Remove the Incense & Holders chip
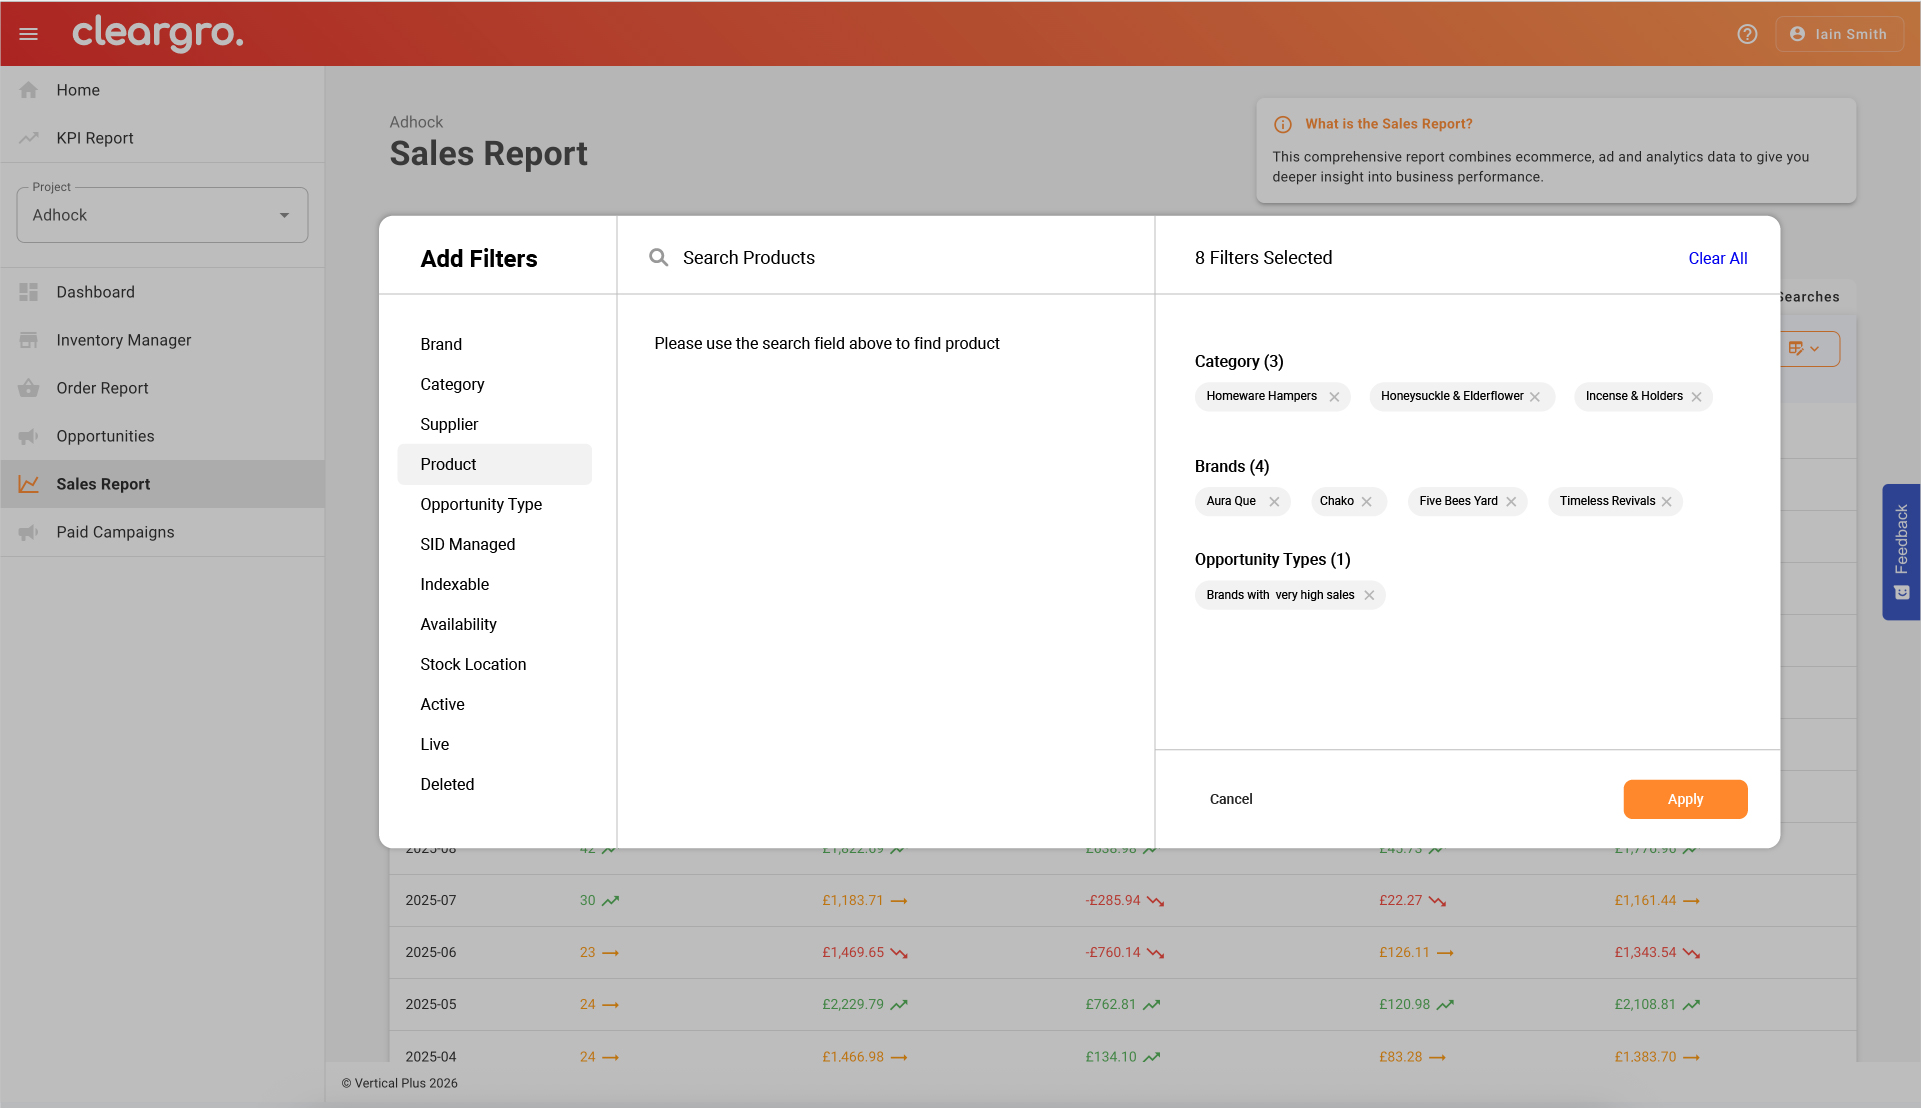The height and width of the screenshot is (1109, 1921). 1696,397
